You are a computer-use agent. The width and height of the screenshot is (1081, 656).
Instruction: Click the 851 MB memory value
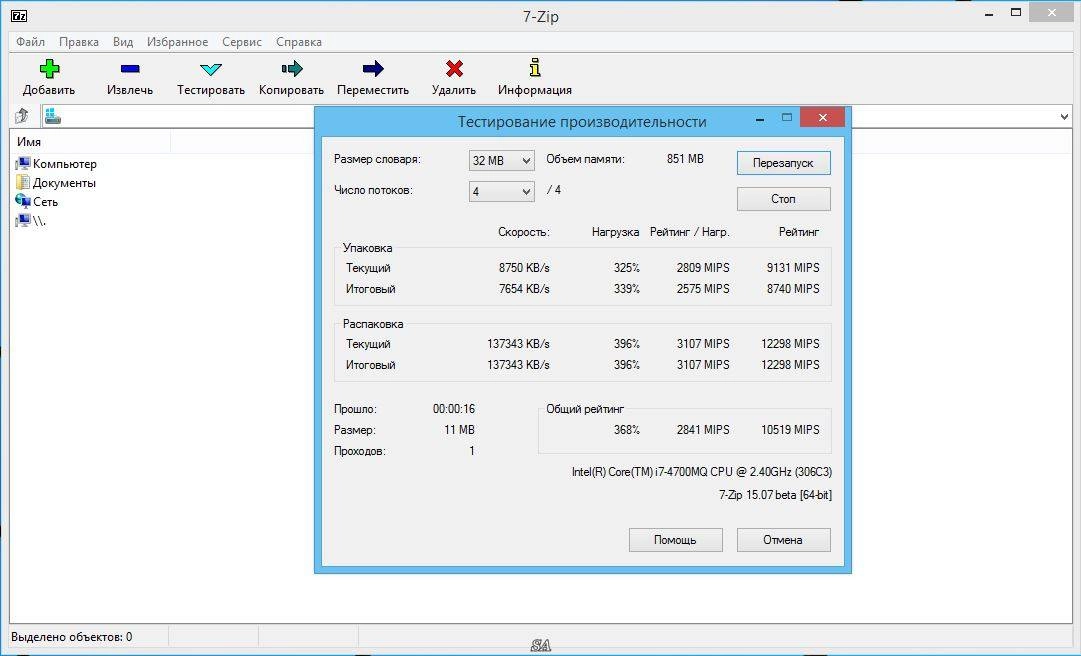click(685, 159)
